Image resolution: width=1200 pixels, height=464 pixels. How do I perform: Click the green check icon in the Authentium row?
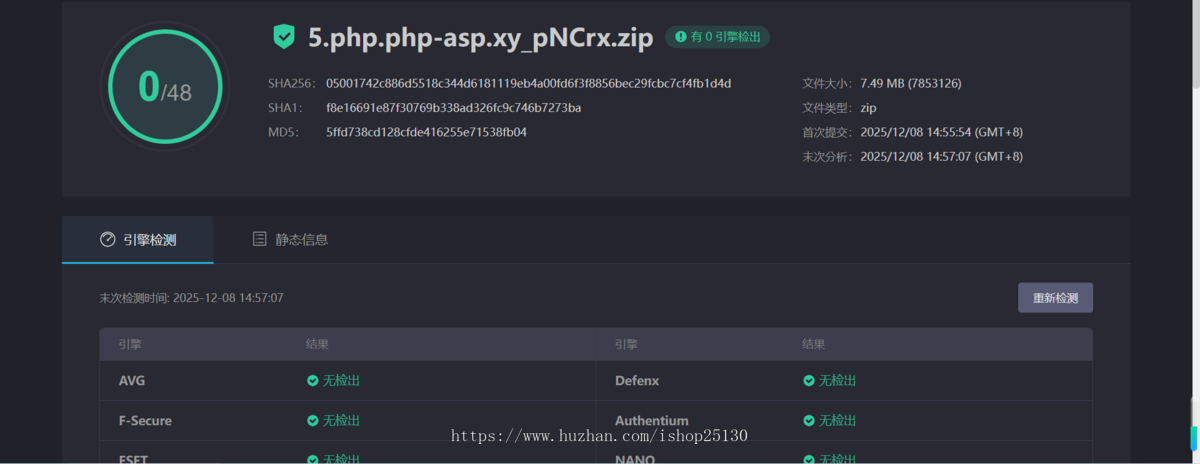(809, 421)
